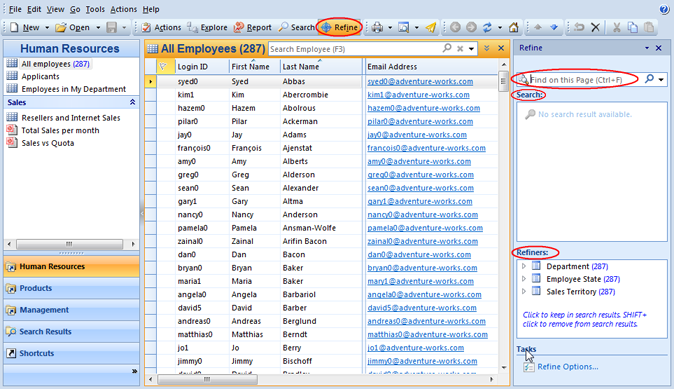Open the Report toolbar button
This screenshot has width=674, height=389.
click(253, 28)
